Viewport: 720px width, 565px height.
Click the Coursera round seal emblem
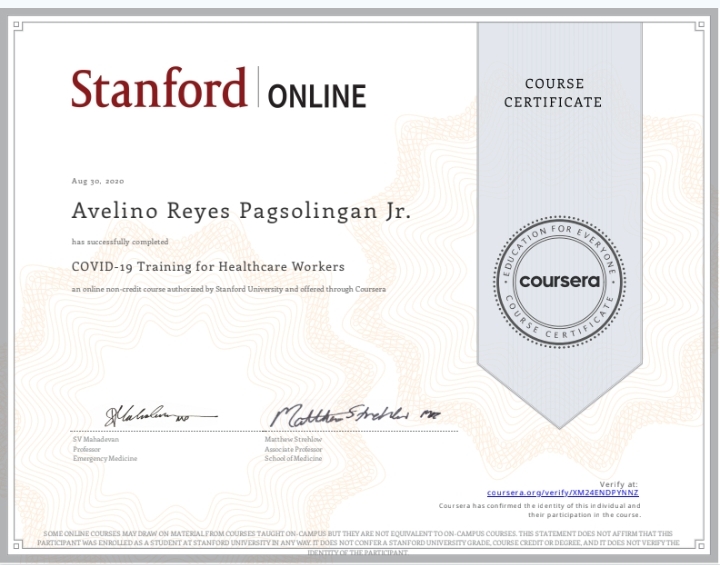[x=559, y=282]
